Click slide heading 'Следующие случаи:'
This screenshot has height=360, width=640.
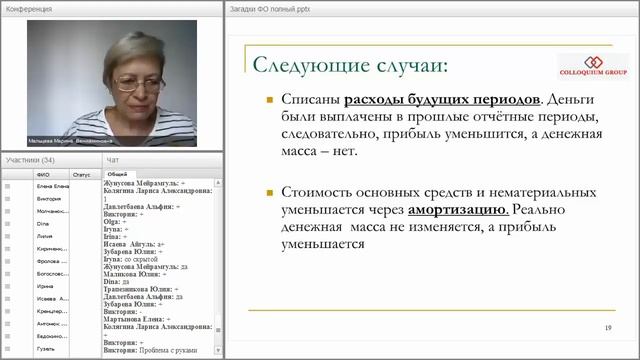[x=350, y=64]
